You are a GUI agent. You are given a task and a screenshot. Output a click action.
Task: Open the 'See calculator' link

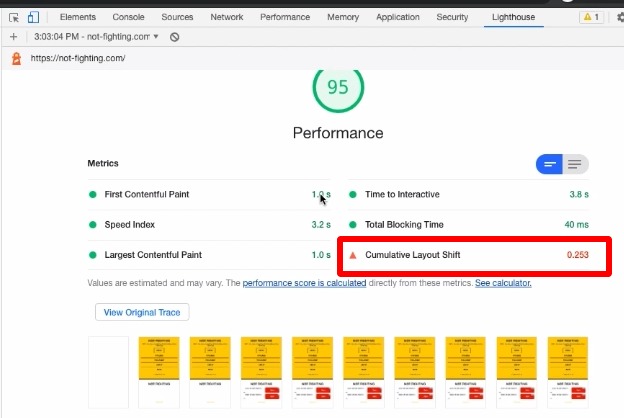click(503, 283)
